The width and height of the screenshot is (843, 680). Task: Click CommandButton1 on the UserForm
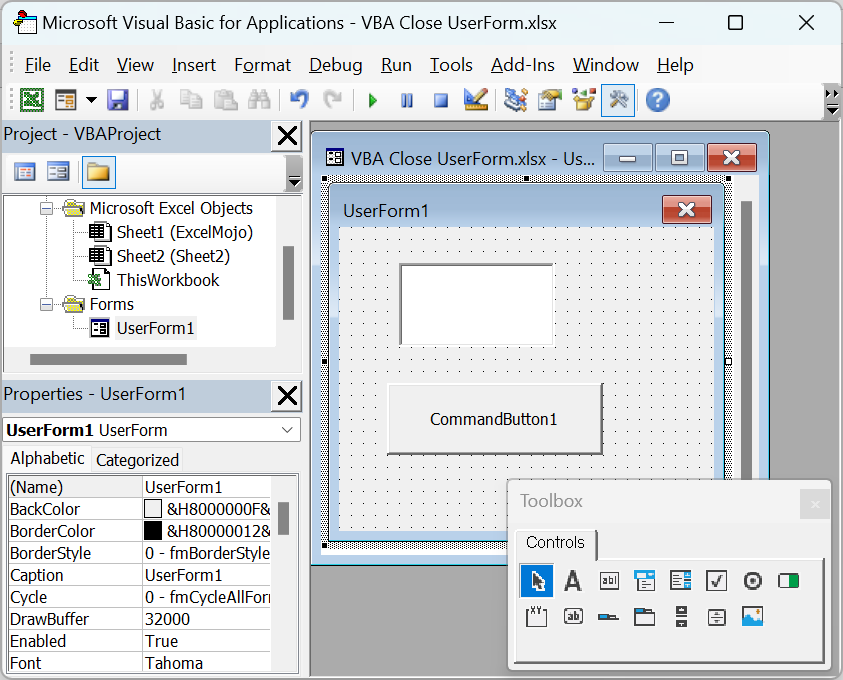pyautogui.click(x=495, y=419)
